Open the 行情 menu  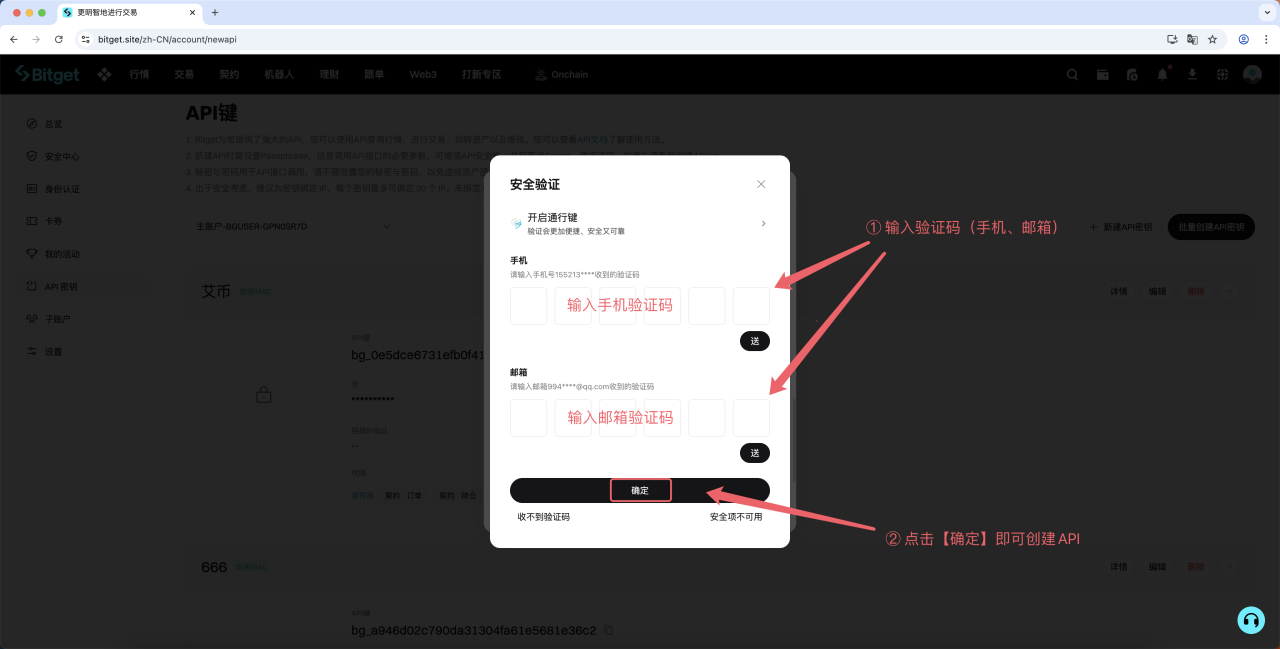coord(139,75)
